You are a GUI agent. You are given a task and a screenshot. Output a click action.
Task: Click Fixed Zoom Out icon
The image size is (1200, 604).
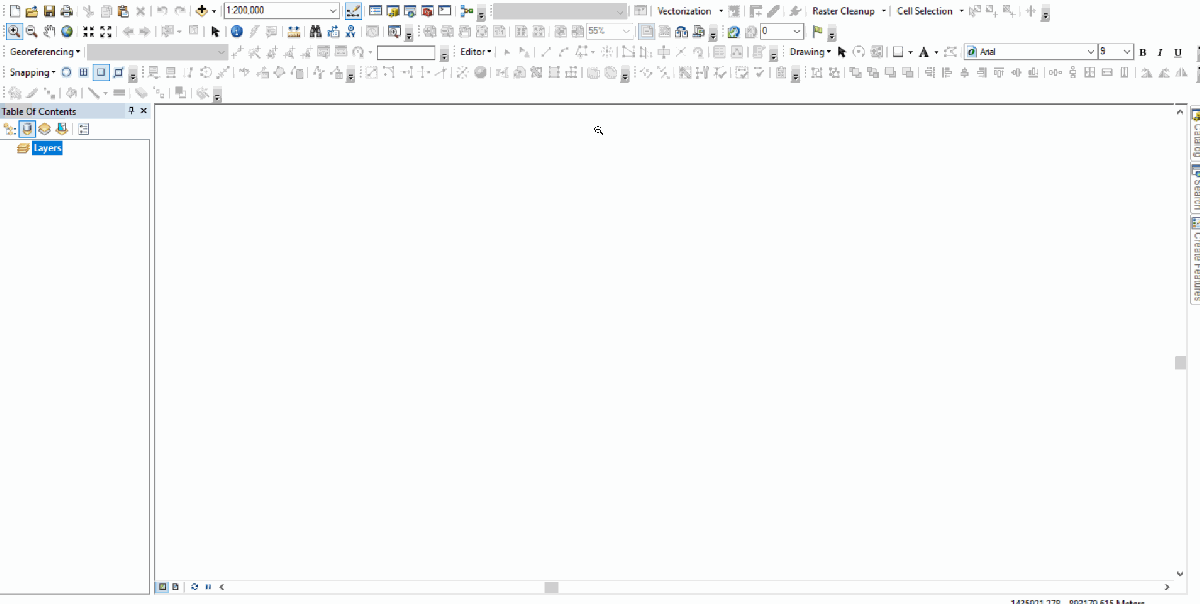coord(105,31)
